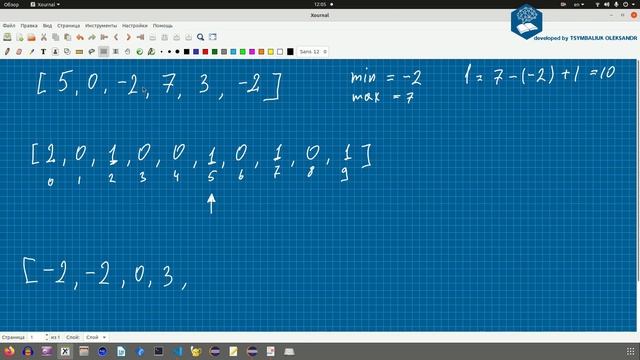640x360 pixels.
Task: Open the Файл menu
Action: coord(9,26)
